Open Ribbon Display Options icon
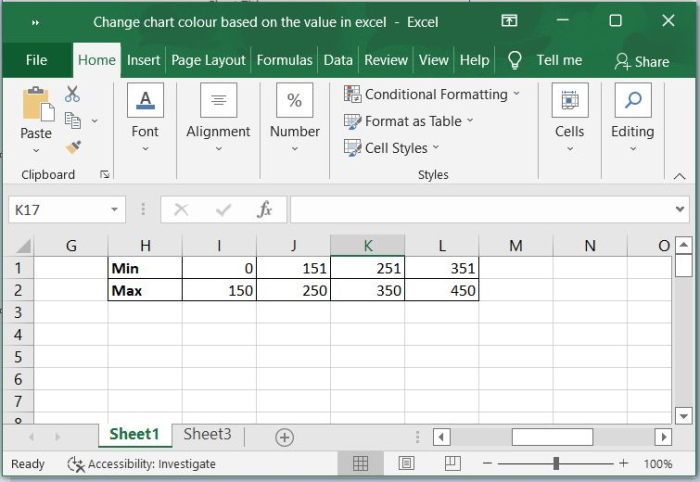This screenshot has height=482, width=700. click(509, 21)
